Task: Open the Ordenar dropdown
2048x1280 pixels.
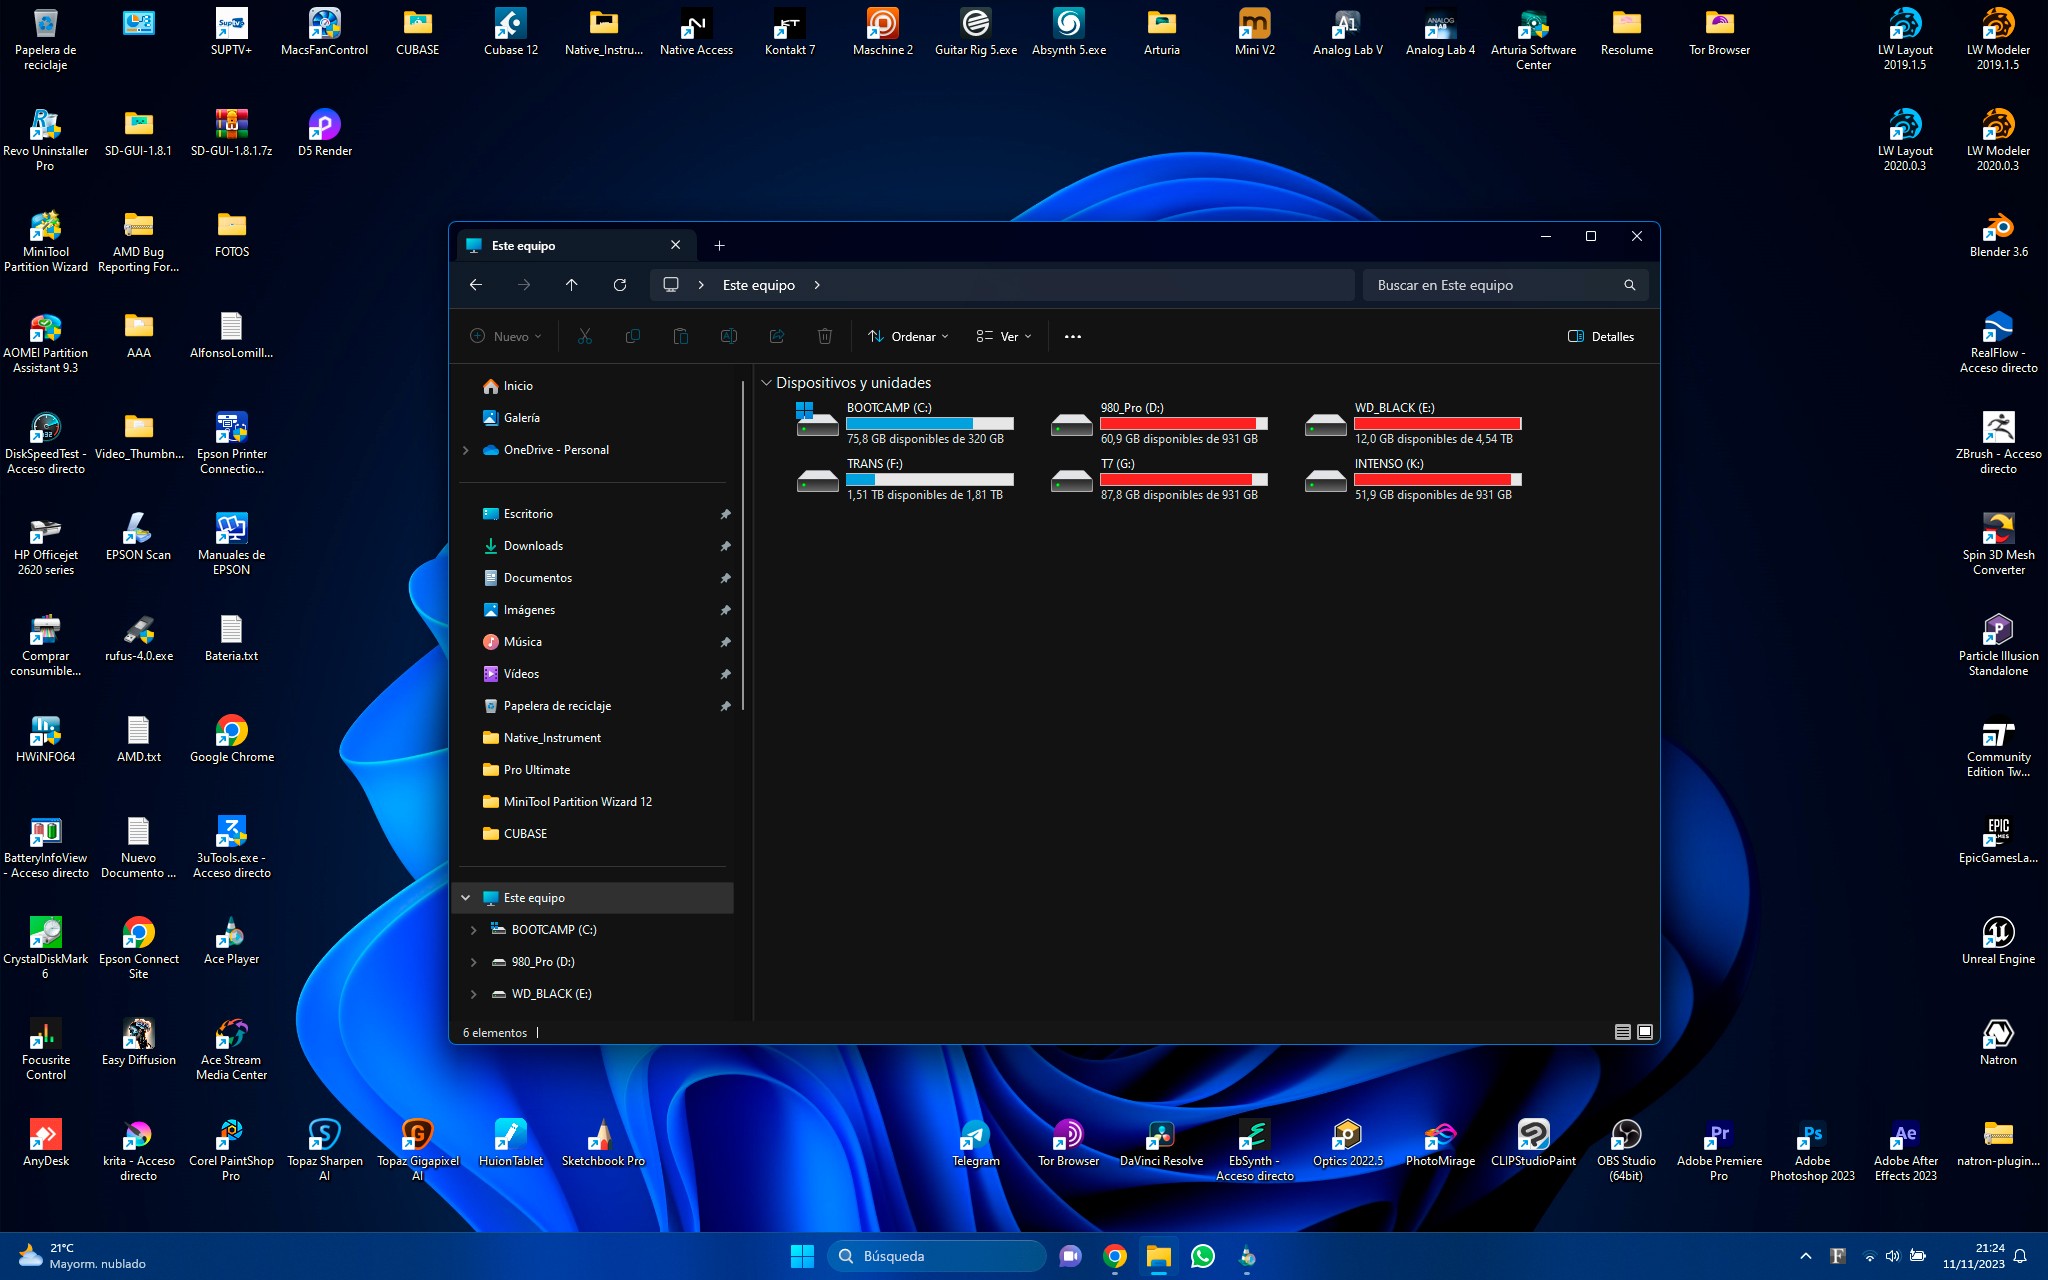Action: tap(908, 337)
